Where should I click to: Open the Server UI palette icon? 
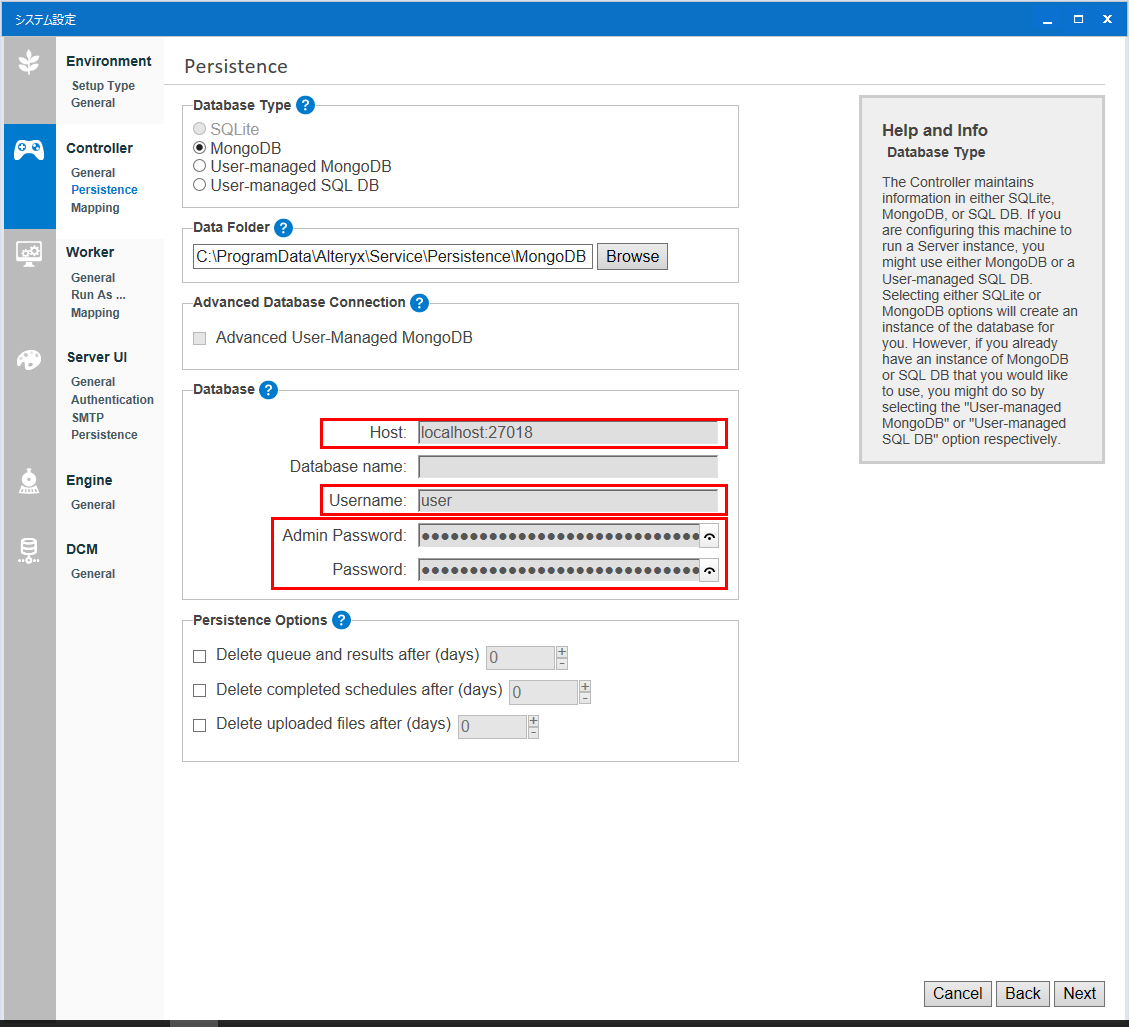29,359
